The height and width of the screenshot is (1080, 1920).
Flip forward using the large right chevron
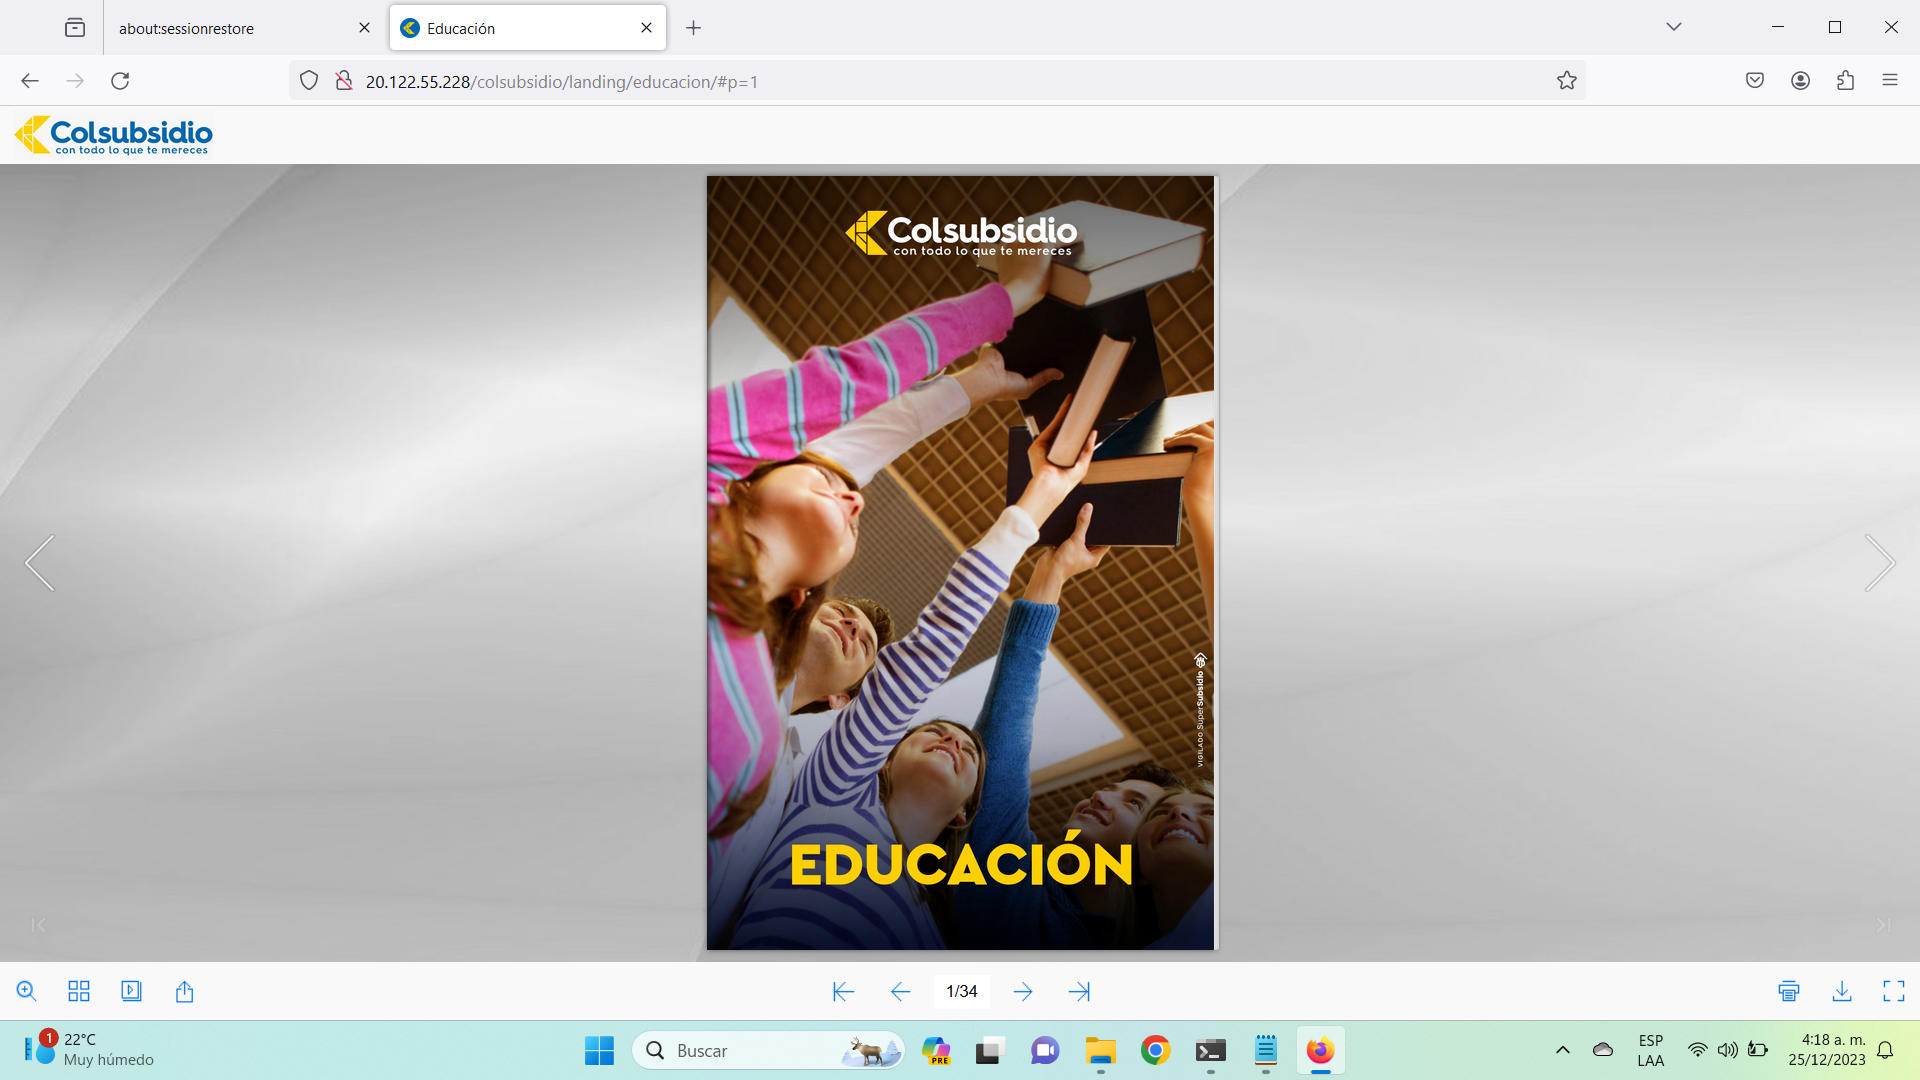point(1879,563)
